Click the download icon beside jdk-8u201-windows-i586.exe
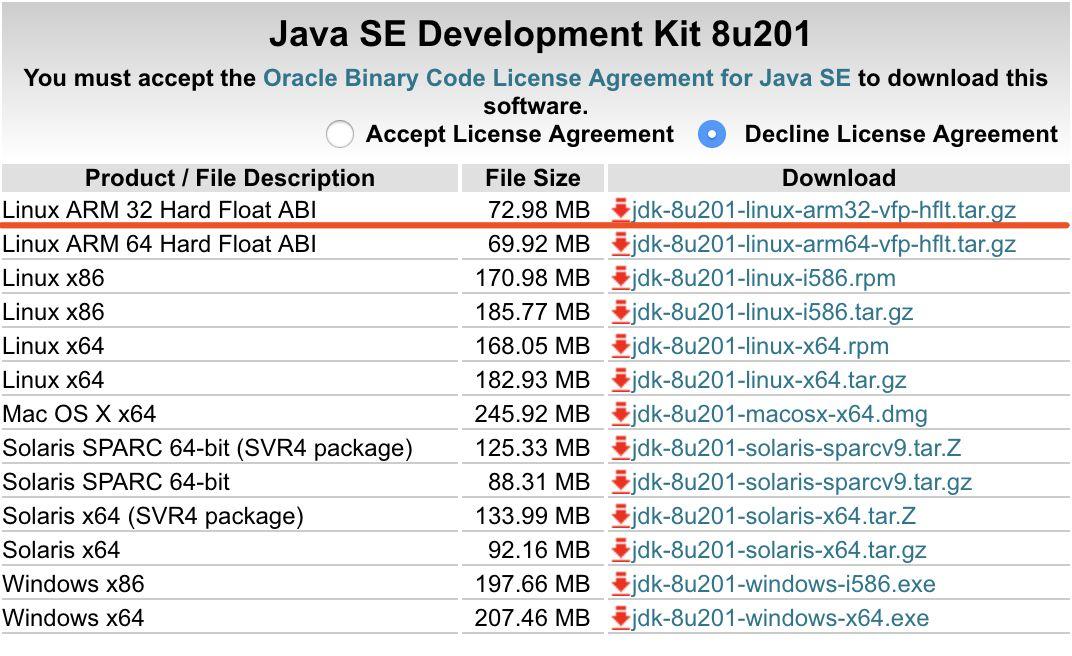Image resolution: width=1072 pixels, height=656 pixels. point(621,583)
